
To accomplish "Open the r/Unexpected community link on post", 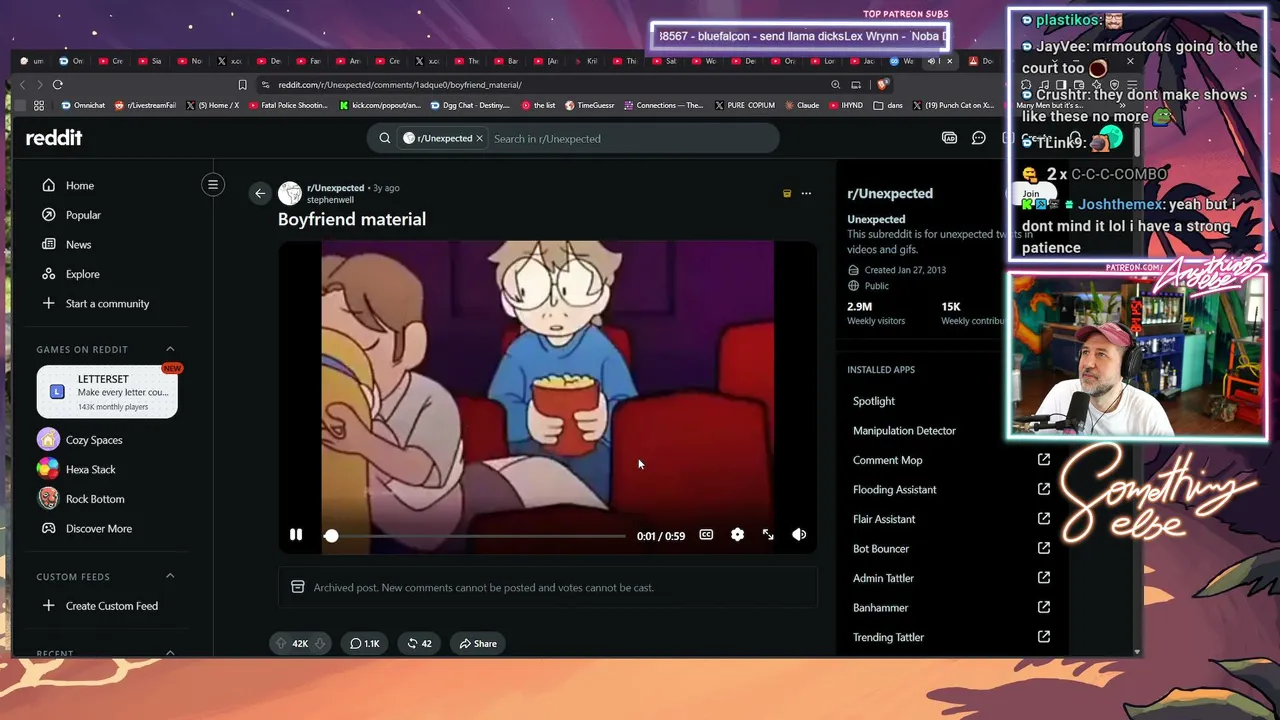I will click(335, 188).
